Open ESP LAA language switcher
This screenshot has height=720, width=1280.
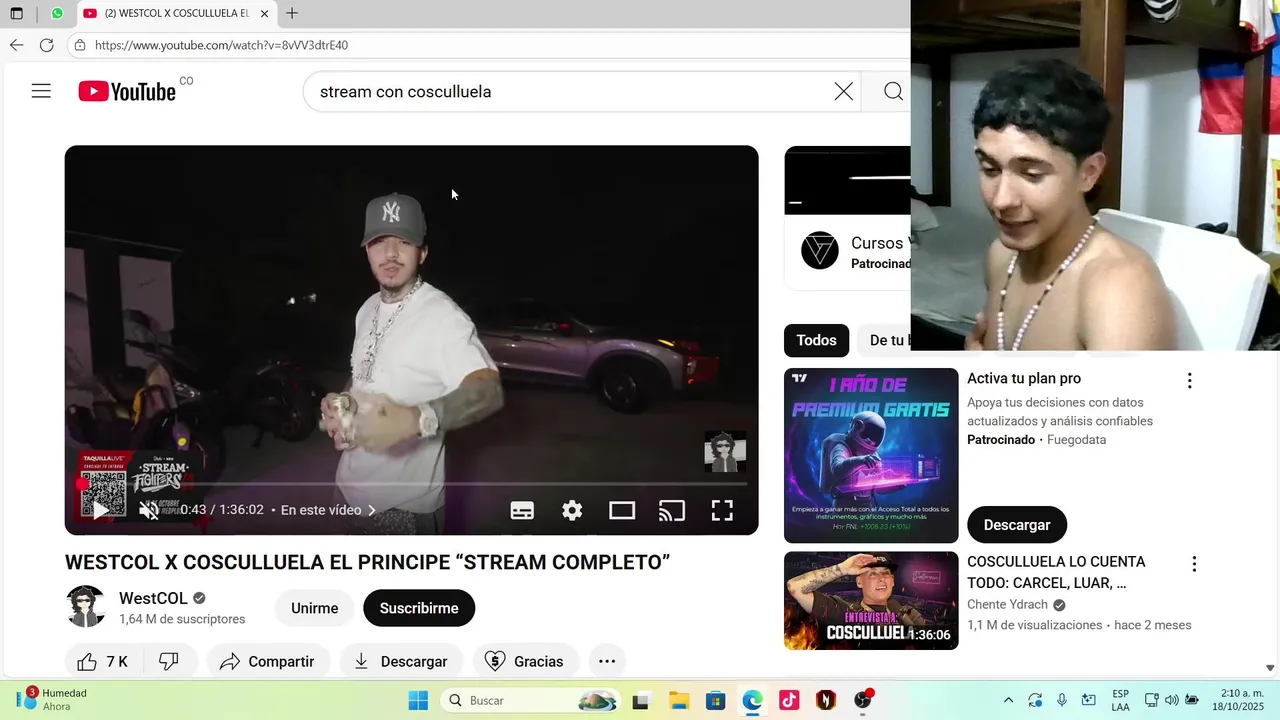(1120, 700)
